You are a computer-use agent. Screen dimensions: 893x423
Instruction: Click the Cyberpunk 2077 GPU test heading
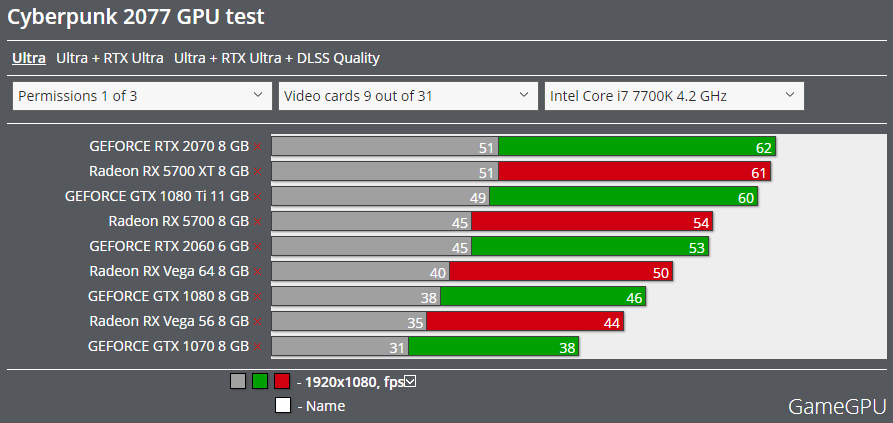(136, 17)
